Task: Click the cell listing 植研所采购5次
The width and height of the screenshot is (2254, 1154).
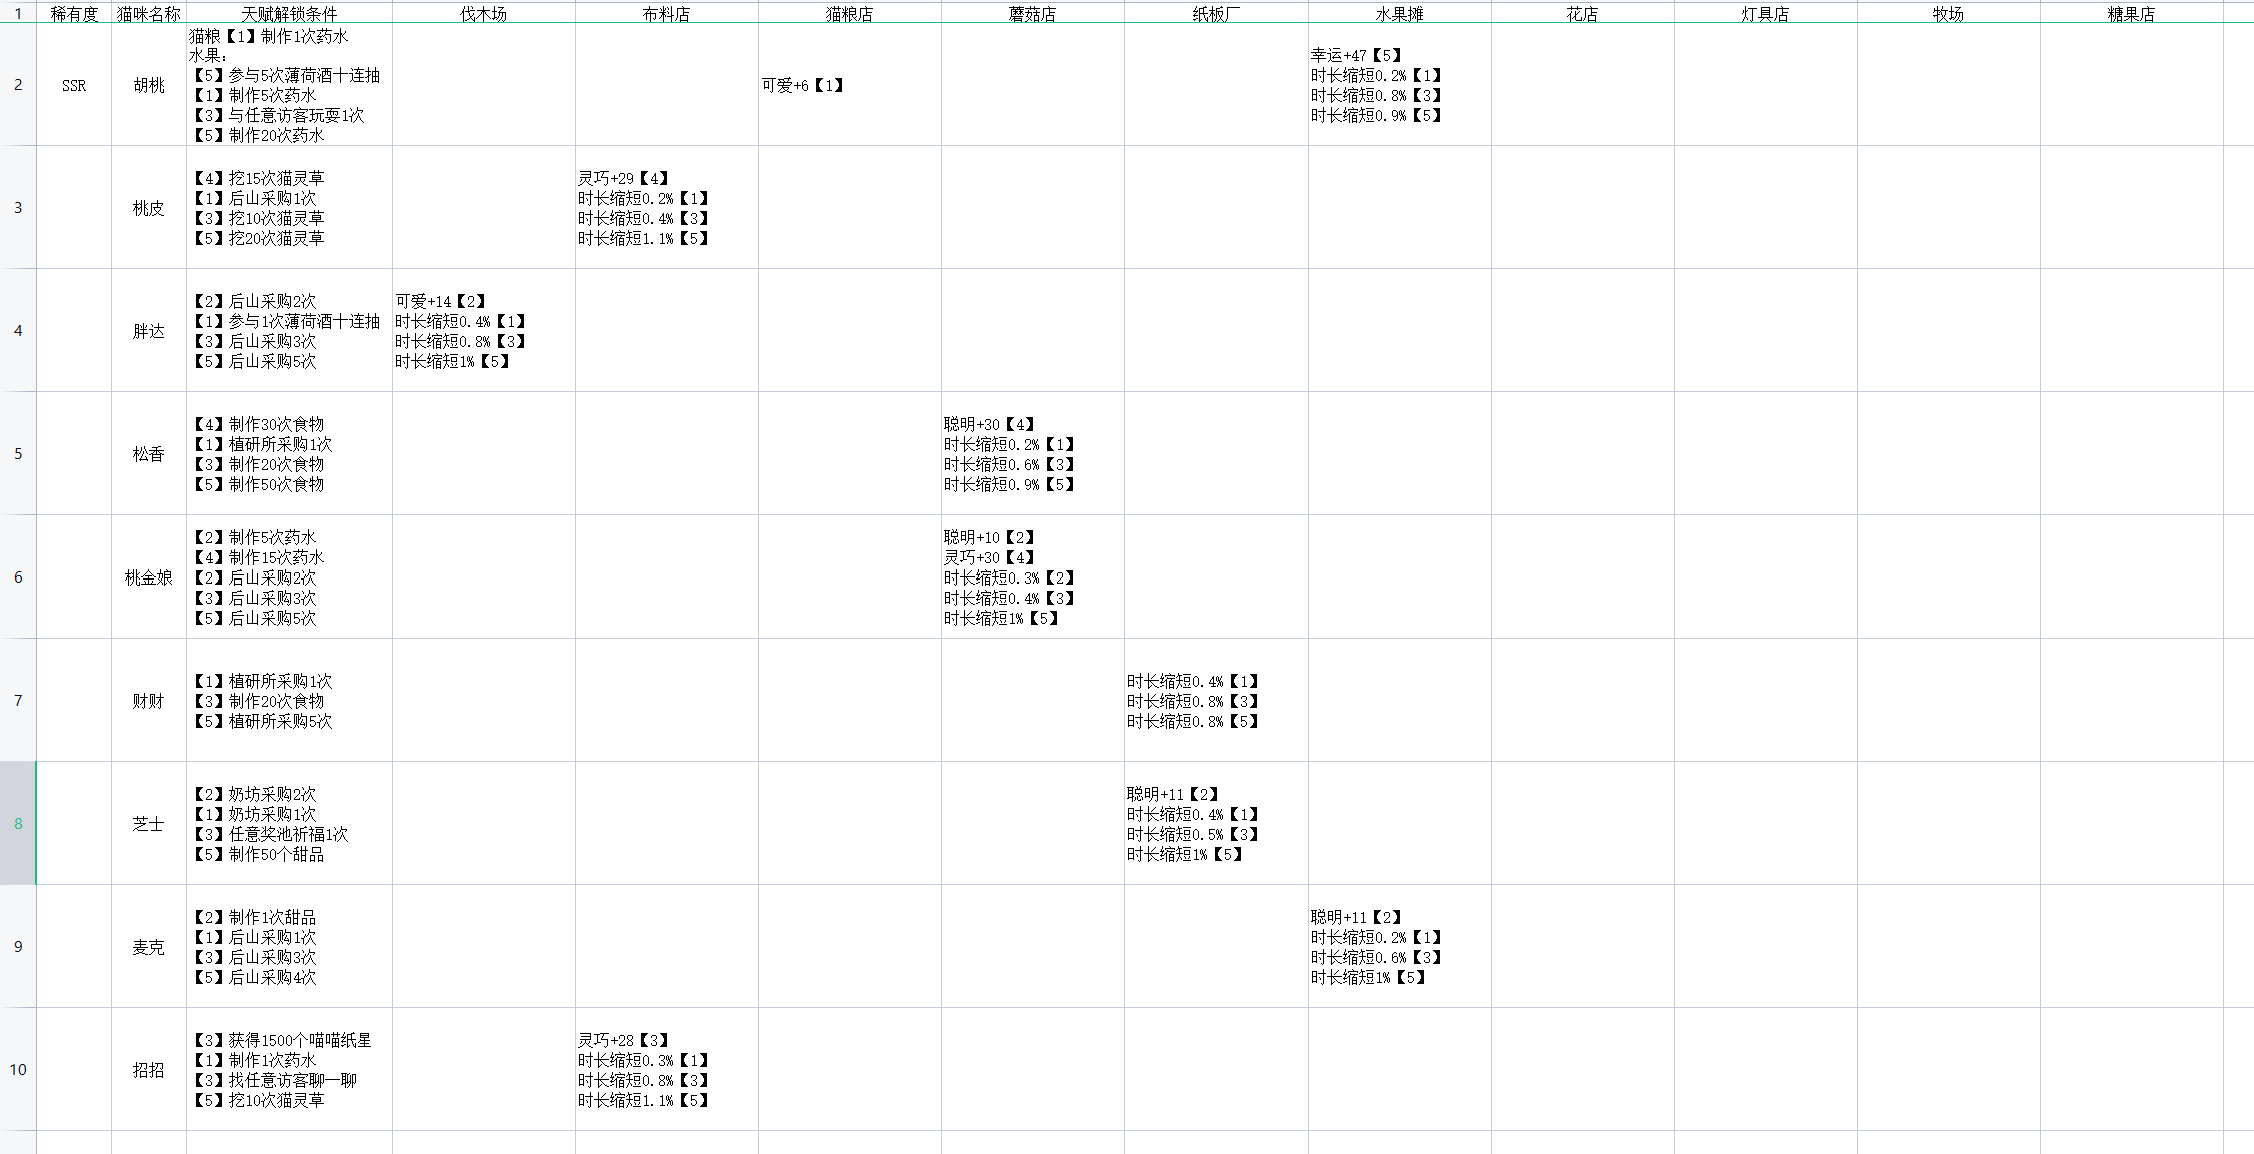Action: (289, 701)
